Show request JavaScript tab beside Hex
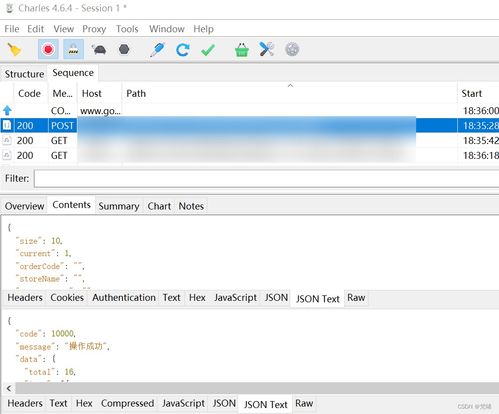Viewport: 499px width, 414px height. tap(235, 297)
